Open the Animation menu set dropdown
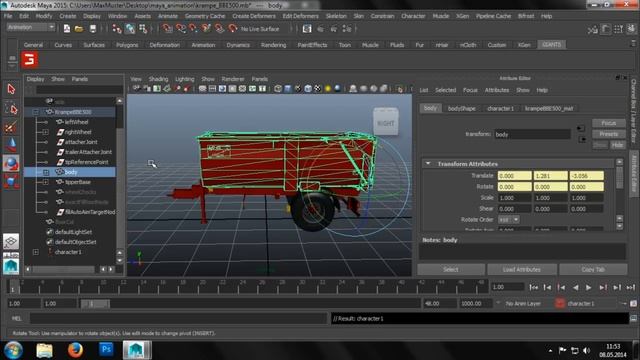 click(x=31, y=27)
